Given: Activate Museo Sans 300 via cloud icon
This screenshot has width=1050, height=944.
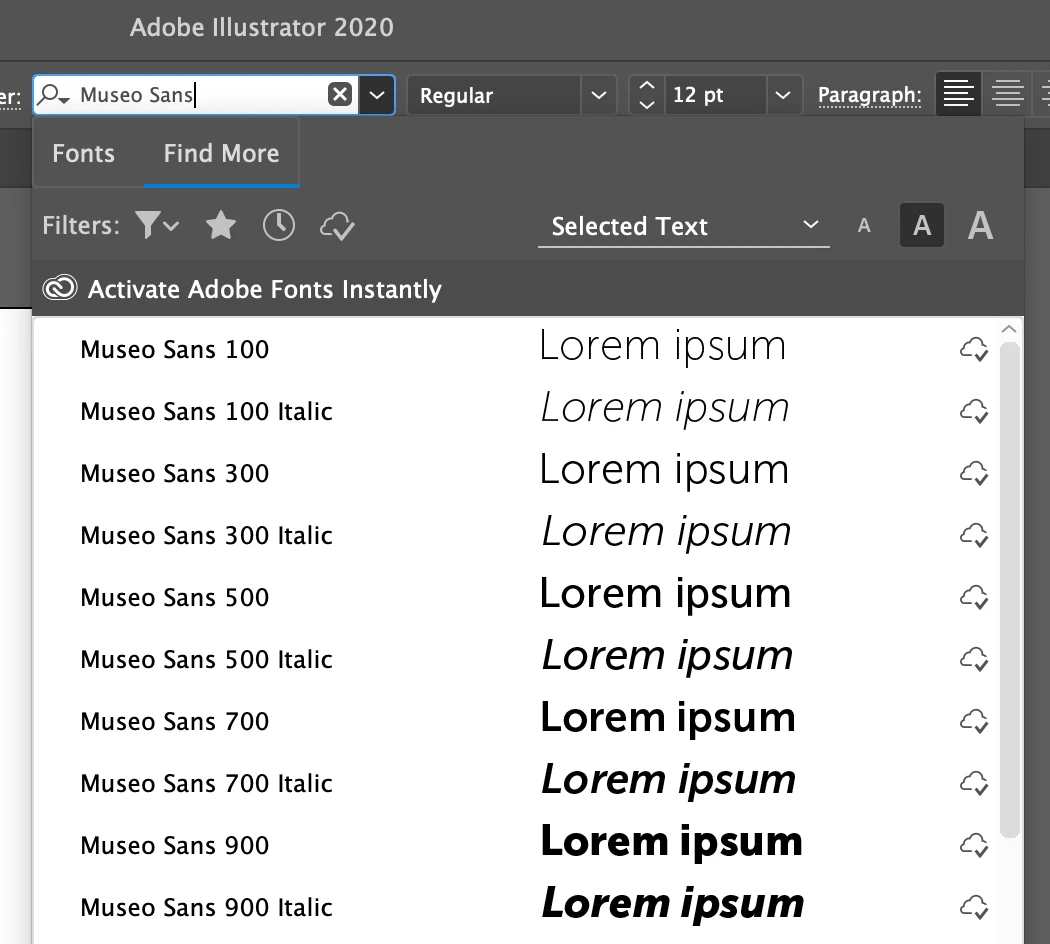Looking at the screenshot, I should pos(974,473).
